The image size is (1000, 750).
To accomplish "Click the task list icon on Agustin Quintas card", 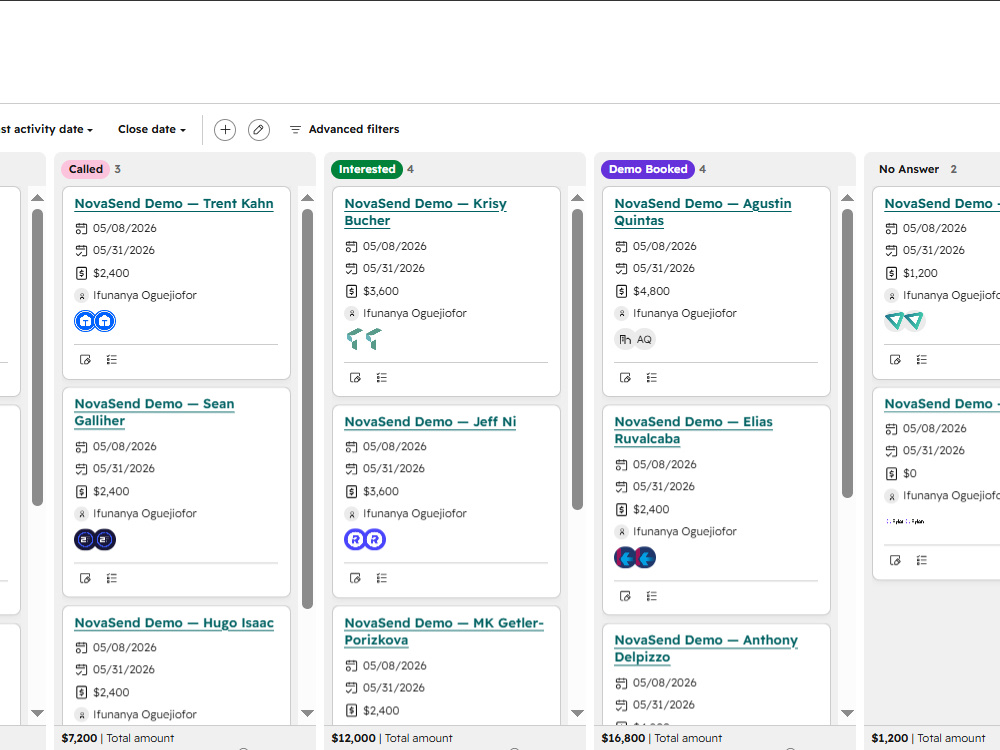I will pyautogui.click(x=651, y=378).
